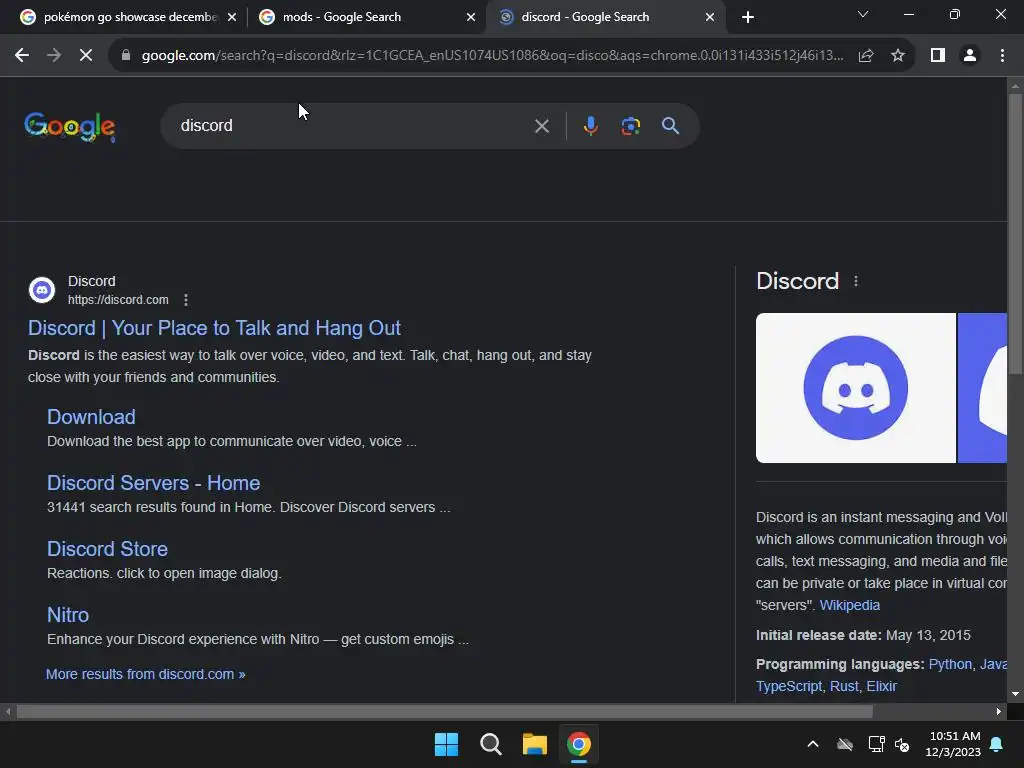This screenshot has height=768, width=1024.
Task: Open the partially visible second Discord image
Action: click(x=982, y=388)
